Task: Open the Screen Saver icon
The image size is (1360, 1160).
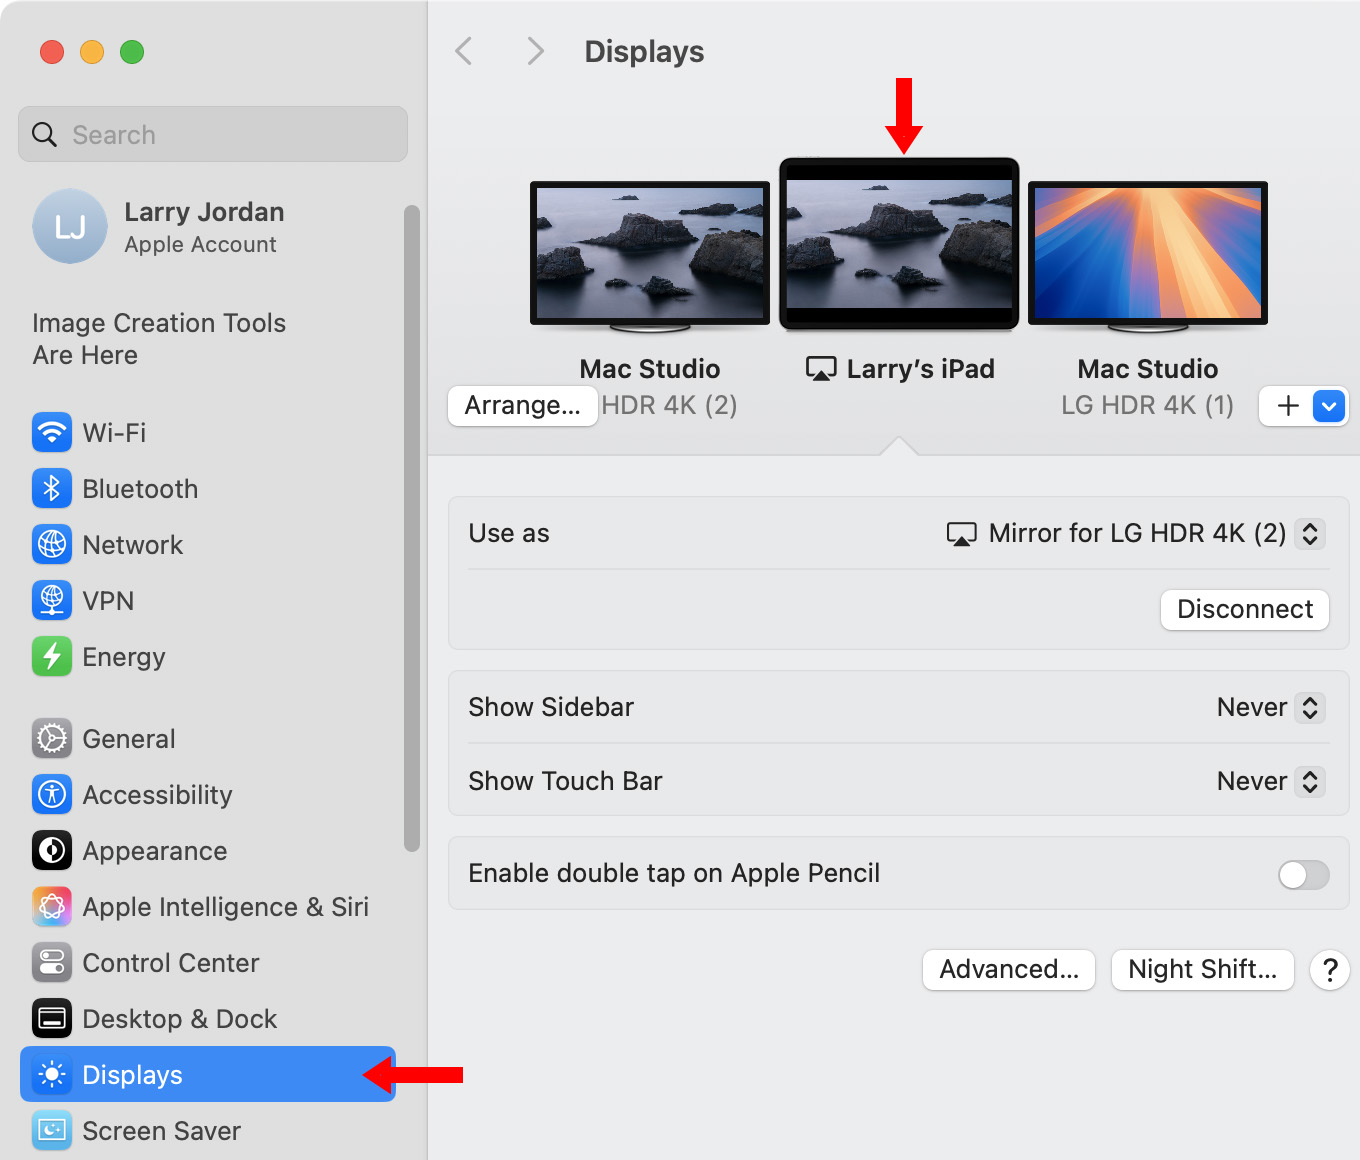Action: [52, 1130]
